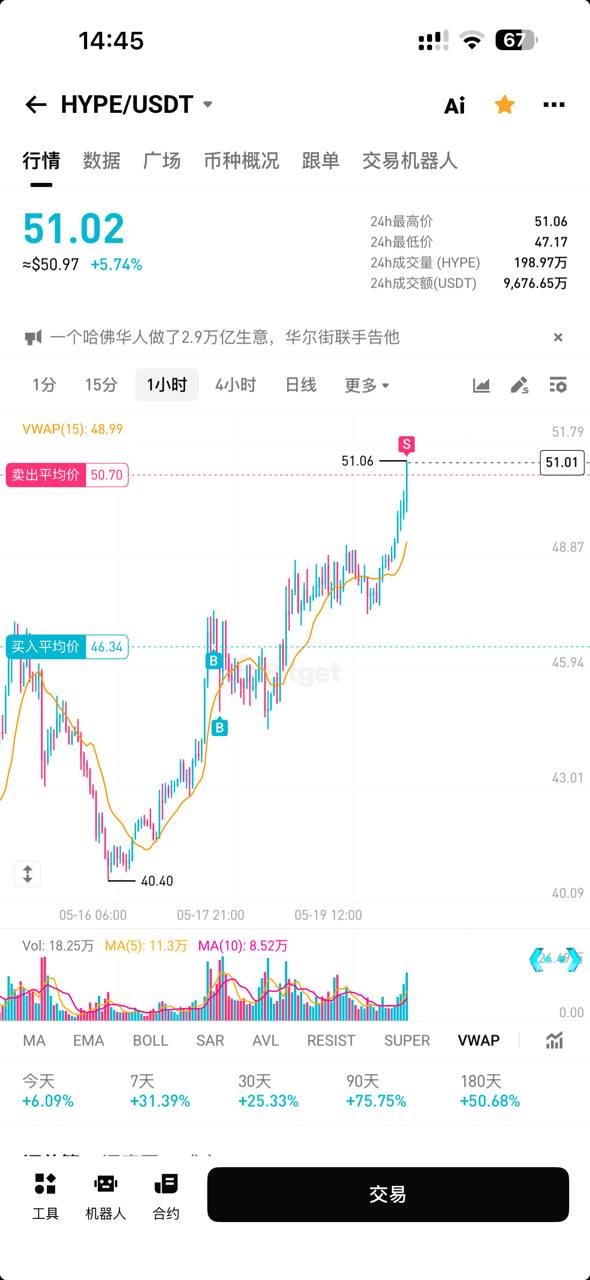The image size is (590, 1280).
Task: Open the chart type icon
Action: 481,385
